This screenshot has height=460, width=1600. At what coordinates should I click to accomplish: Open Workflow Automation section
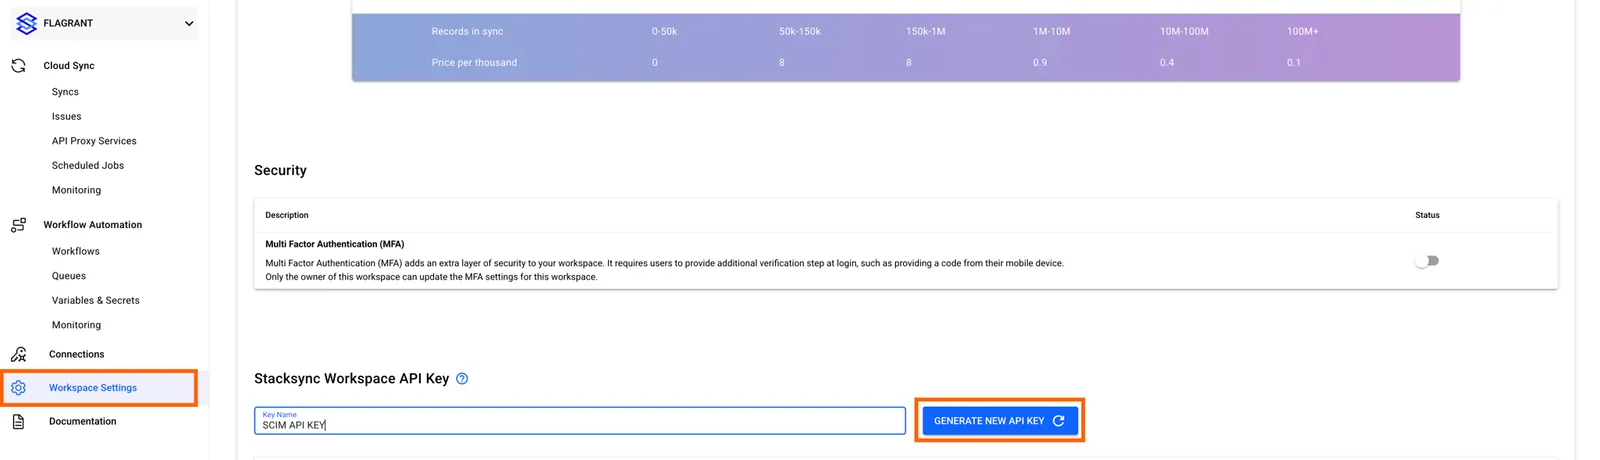coord(93,225)
